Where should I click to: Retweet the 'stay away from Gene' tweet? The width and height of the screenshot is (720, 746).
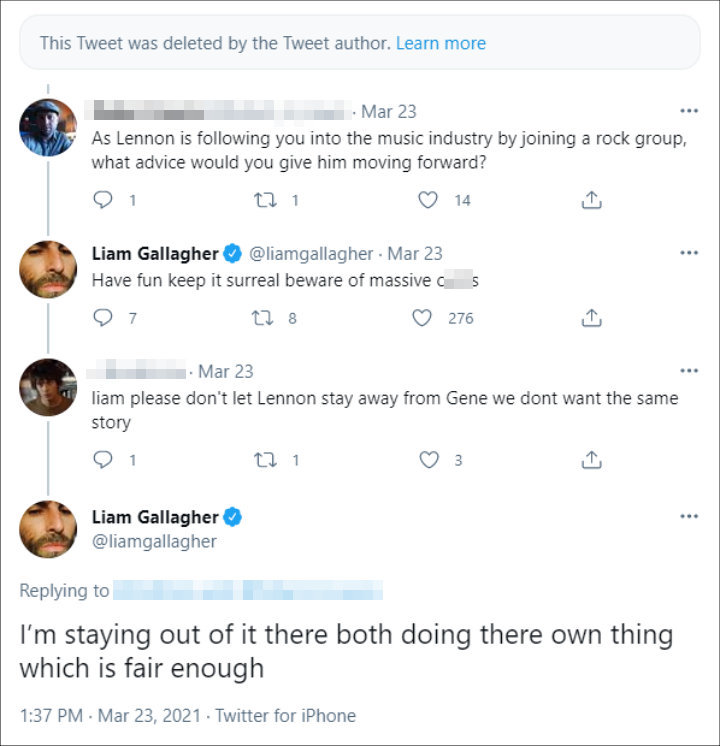265,460
